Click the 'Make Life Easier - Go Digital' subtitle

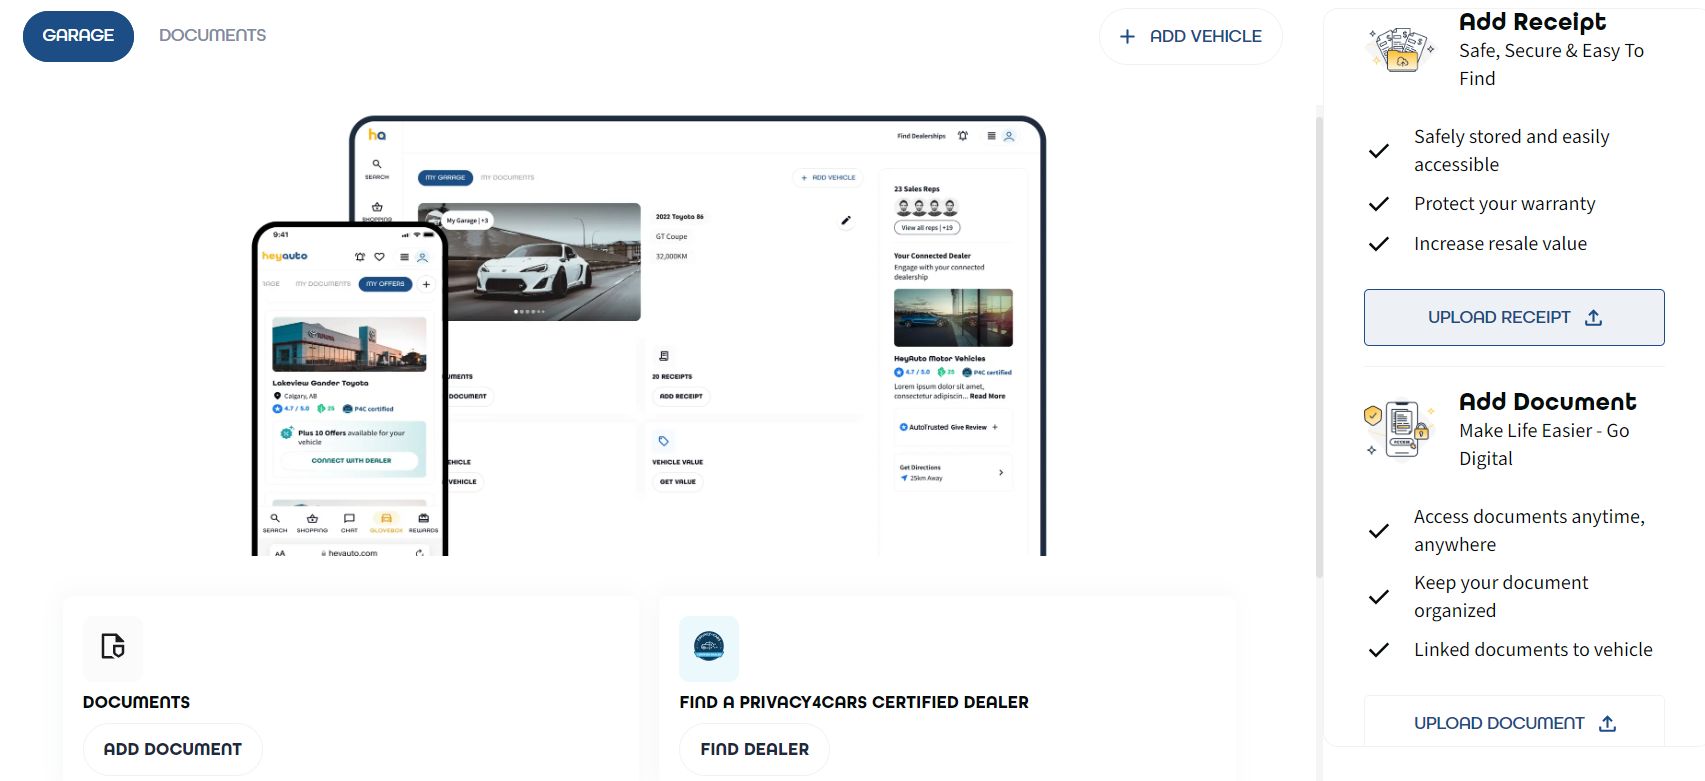point(1544,444)
